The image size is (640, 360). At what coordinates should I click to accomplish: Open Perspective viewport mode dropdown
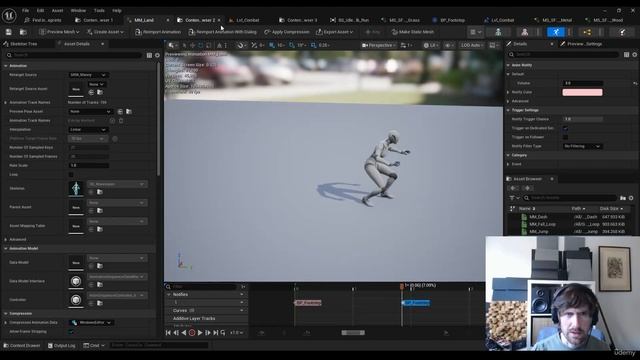(x=379, y=45)
